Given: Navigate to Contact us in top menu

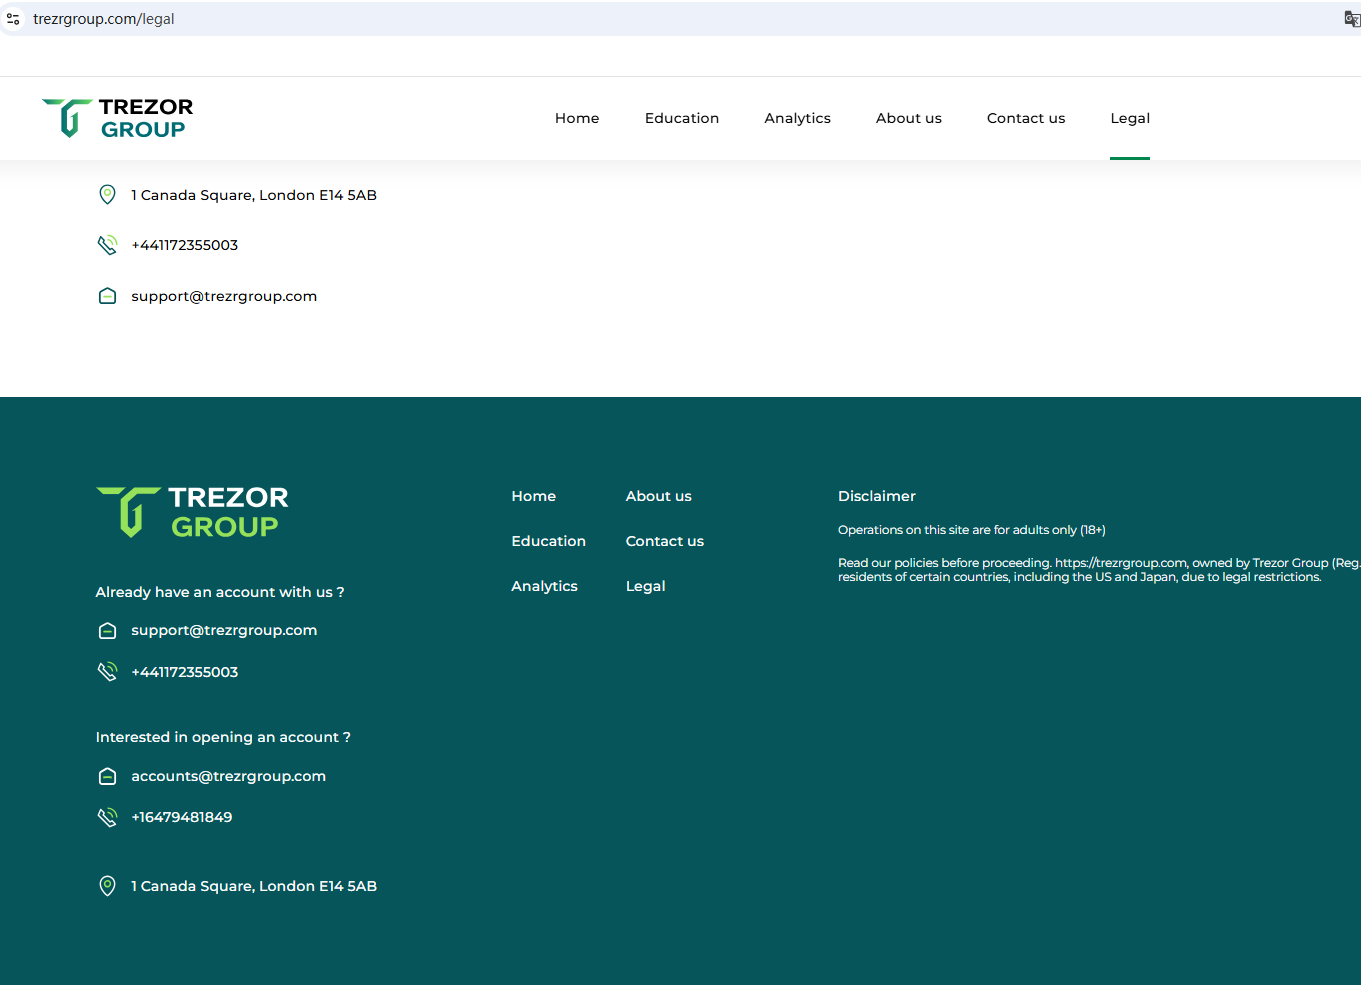Looking at the screenshot, I should click(x=1025, y=118).
